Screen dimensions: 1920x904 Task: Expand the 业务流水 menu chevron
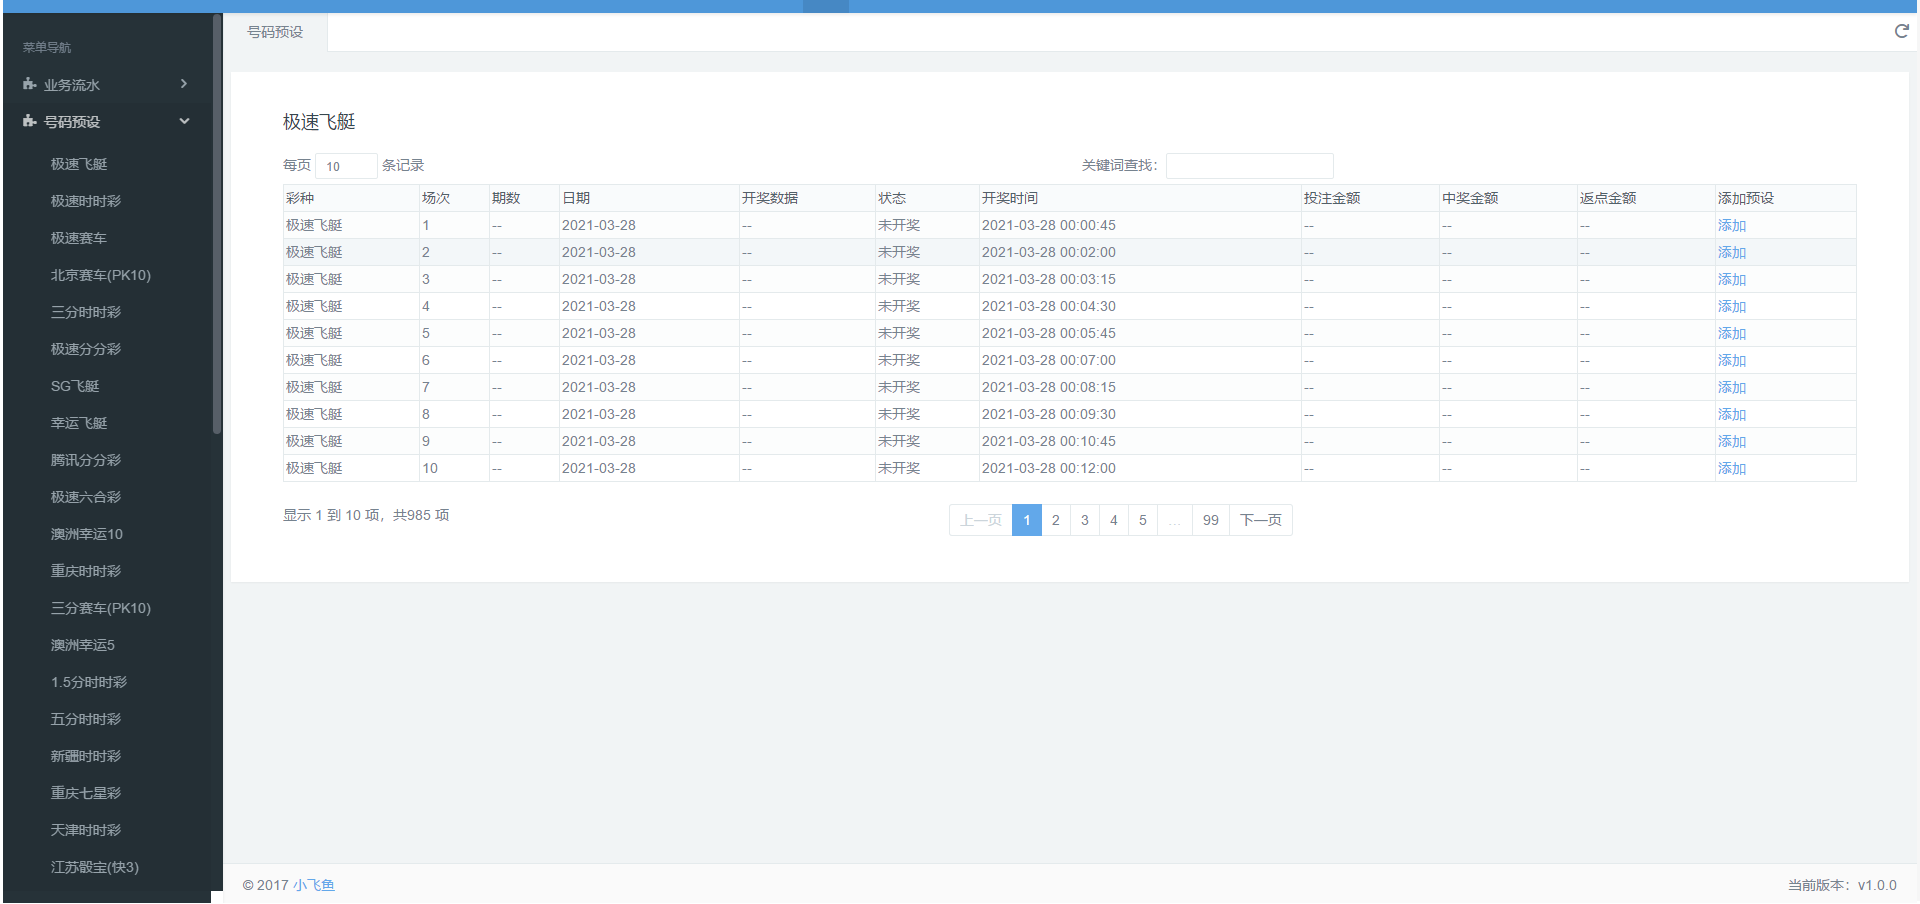(x=184, y=84)
